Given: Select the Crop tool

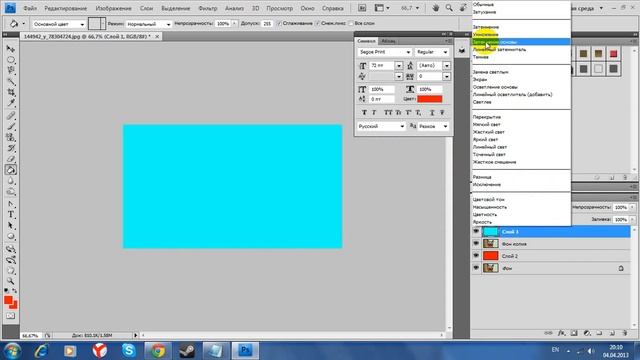Looking at the screenshot, I should (x=11, y=93).
